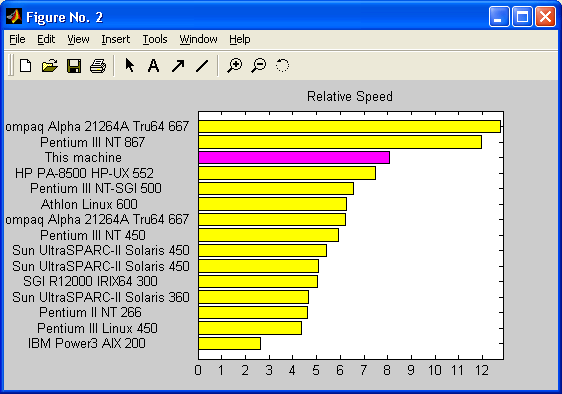Click the New Figure toolbar icon
Viewport: 562px width, 394px height.
pos(25,66)
